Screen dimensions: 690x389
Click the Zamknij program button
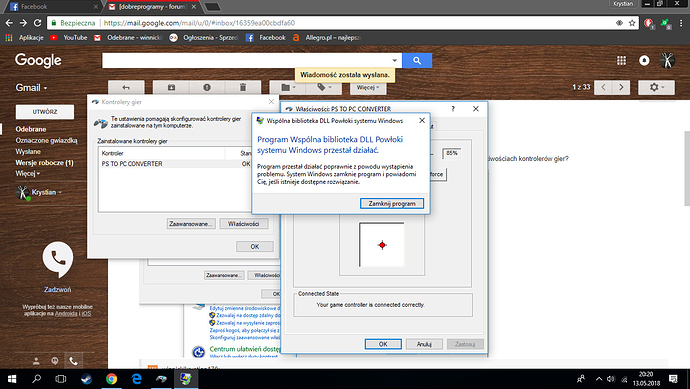(x=392, y=204)
